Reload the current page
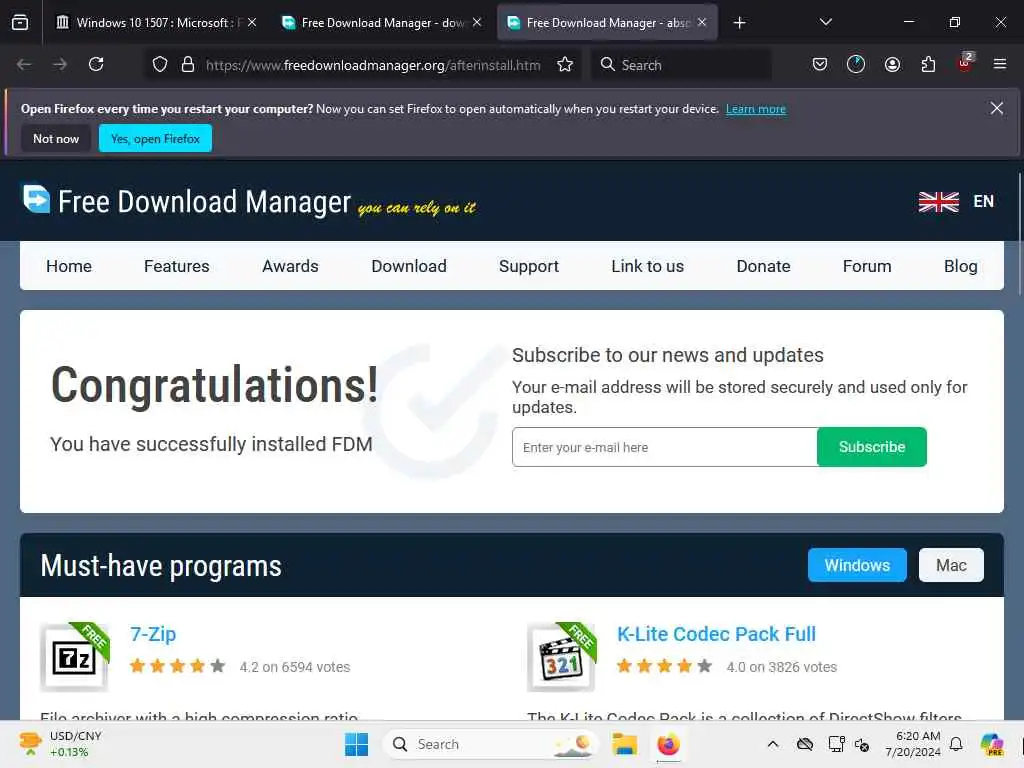The height and width of the screenshot is (768, 1024). point(97,64)
